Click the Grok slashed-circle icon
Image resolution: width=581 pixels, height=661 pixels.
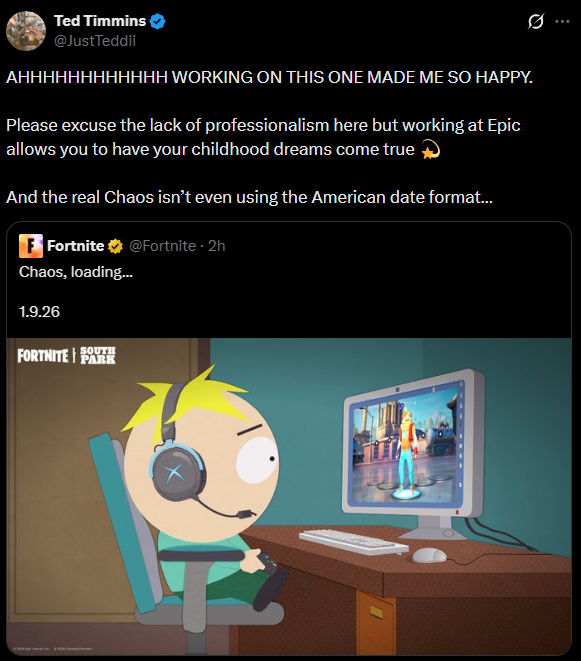coord(535,21)
